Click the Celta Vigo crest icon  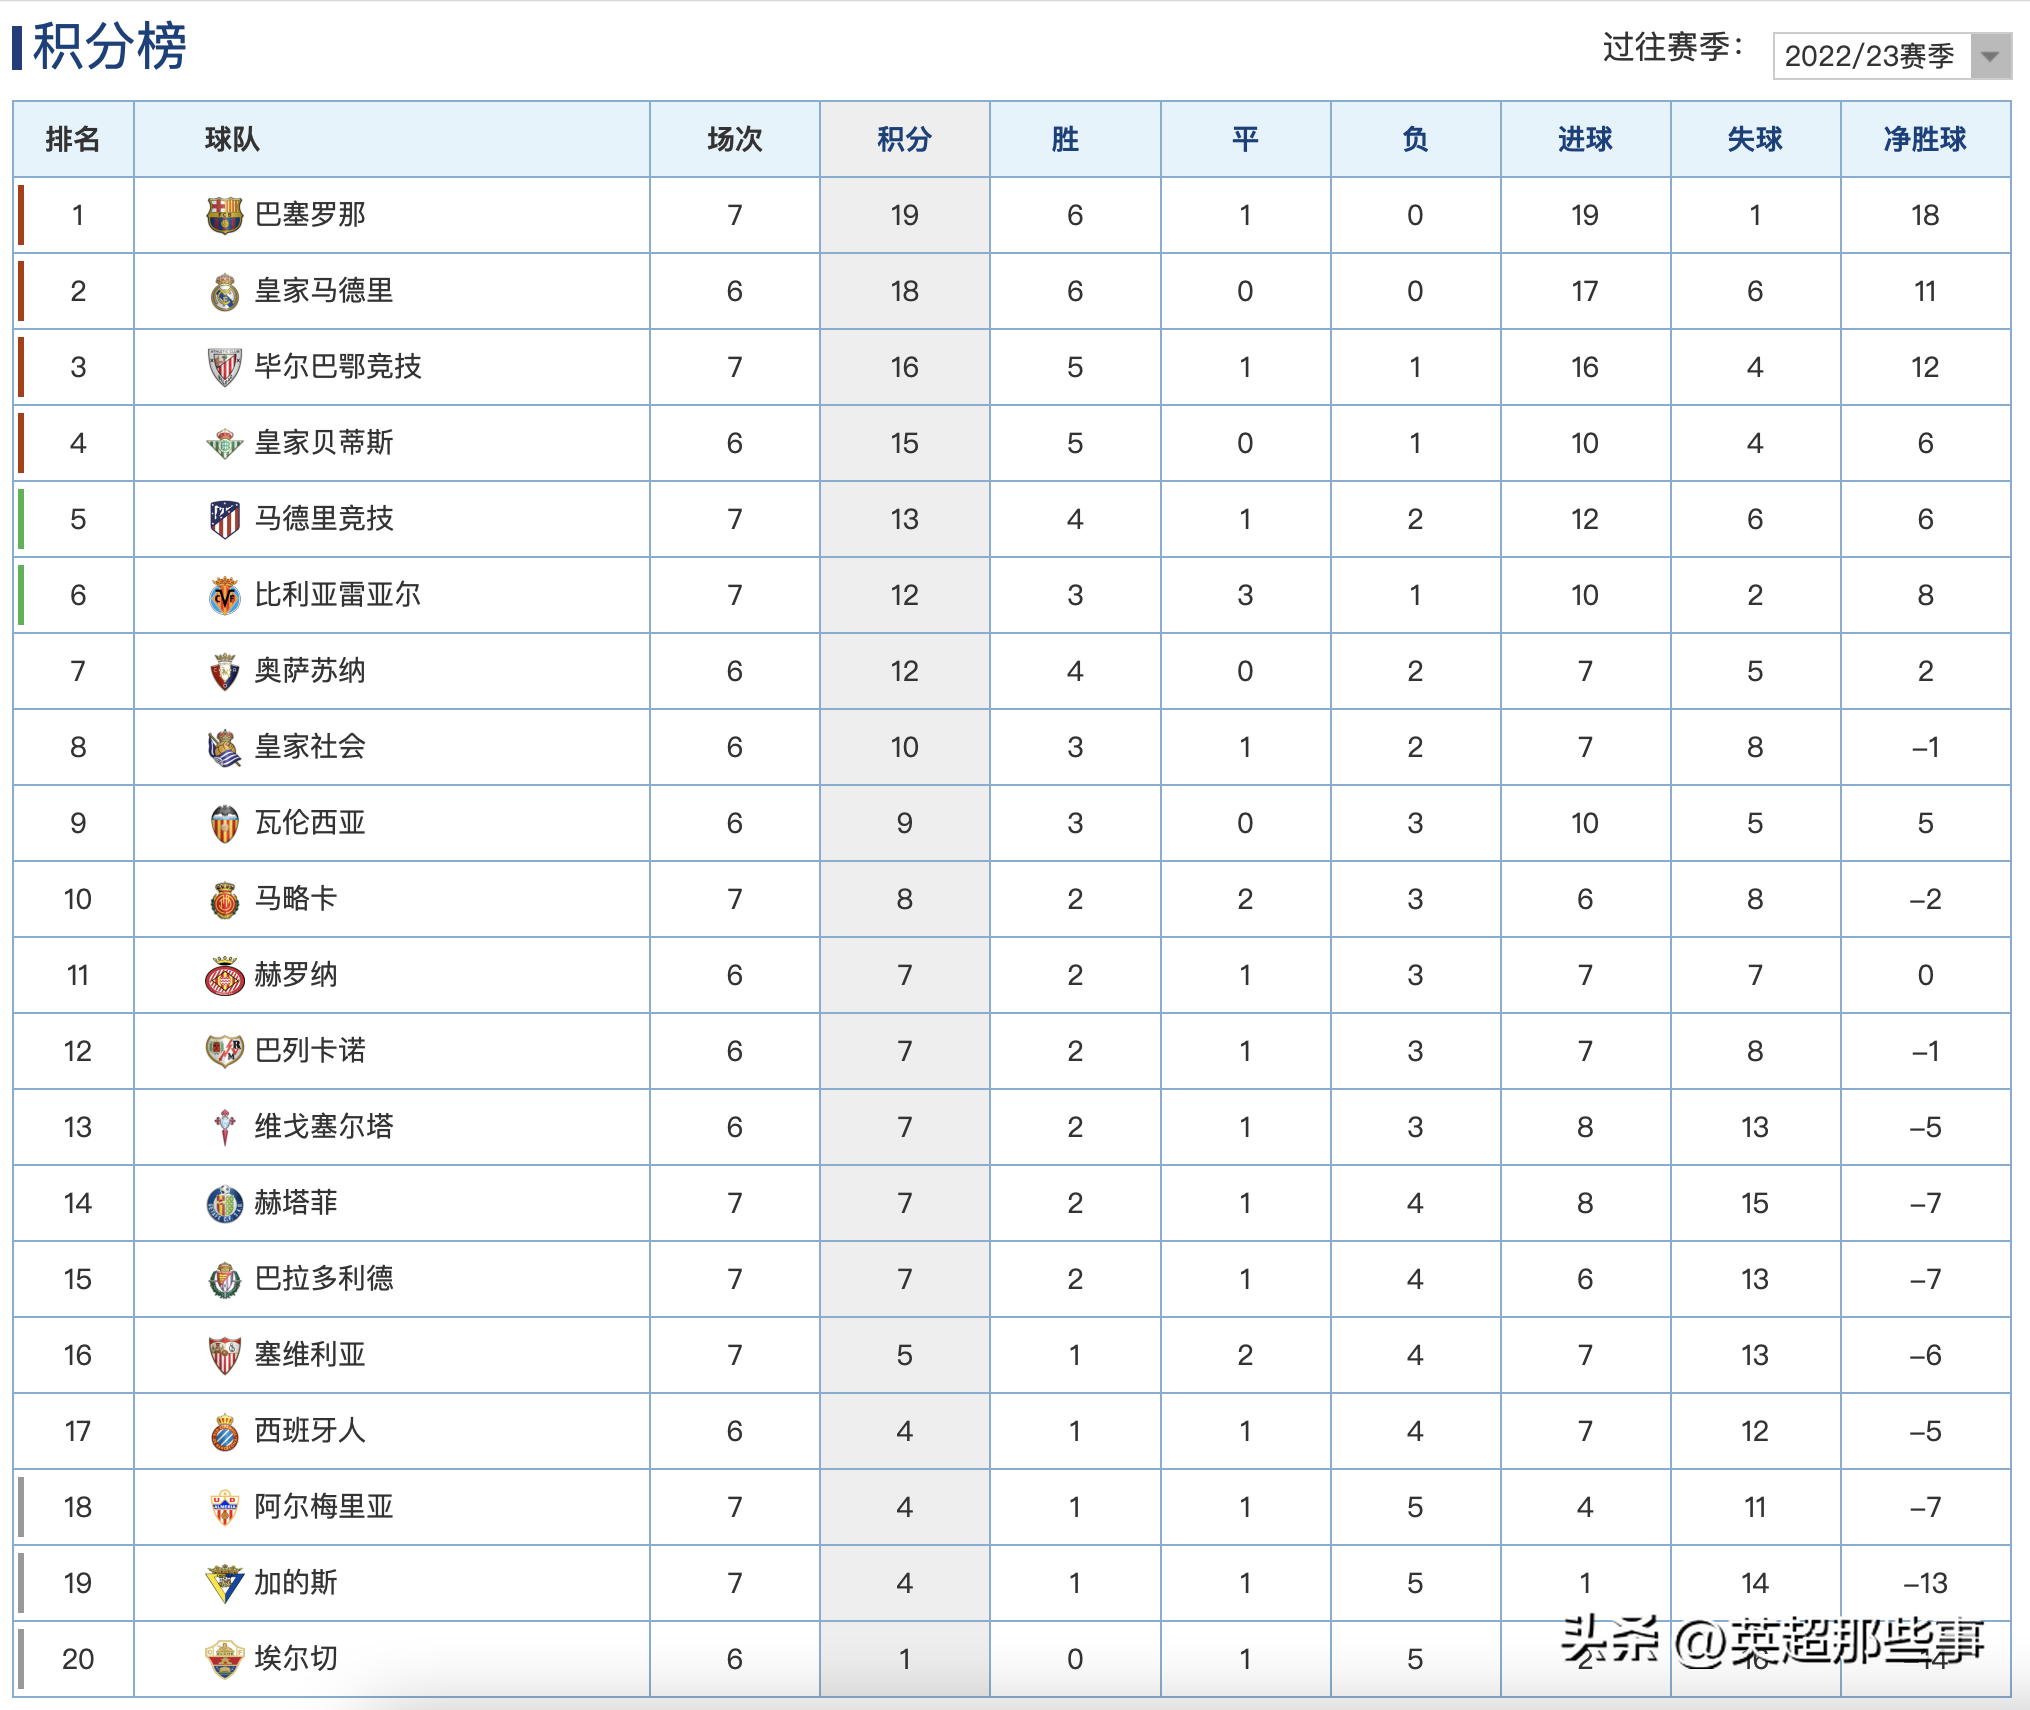225,1127
